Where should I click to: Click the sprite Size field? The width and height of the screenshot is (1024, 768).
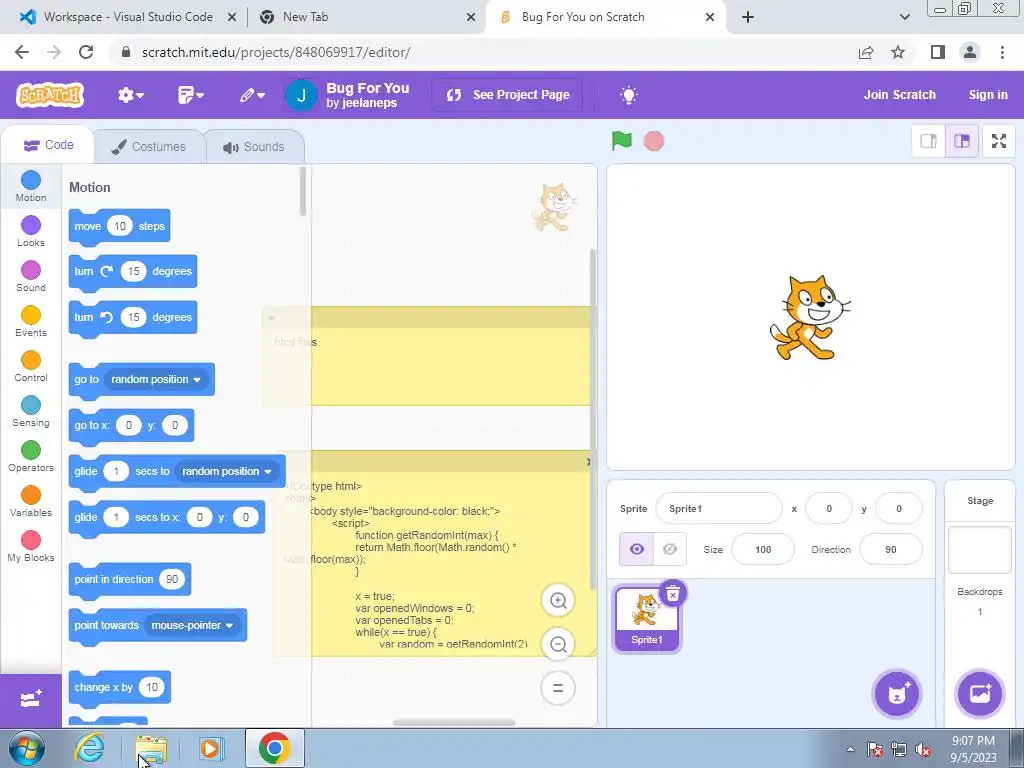pos(763,550)
